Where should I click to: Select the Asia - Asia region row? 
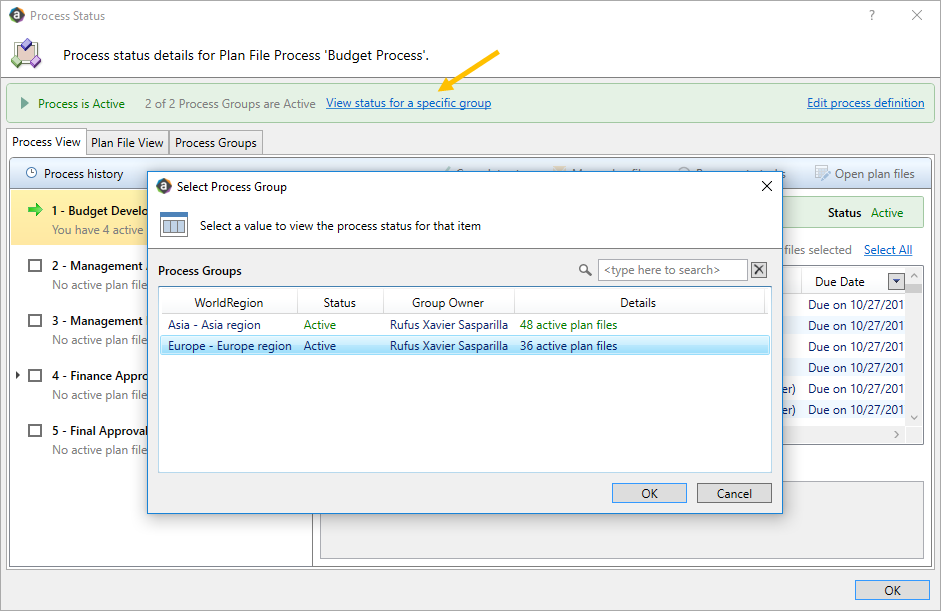[214, 325]
